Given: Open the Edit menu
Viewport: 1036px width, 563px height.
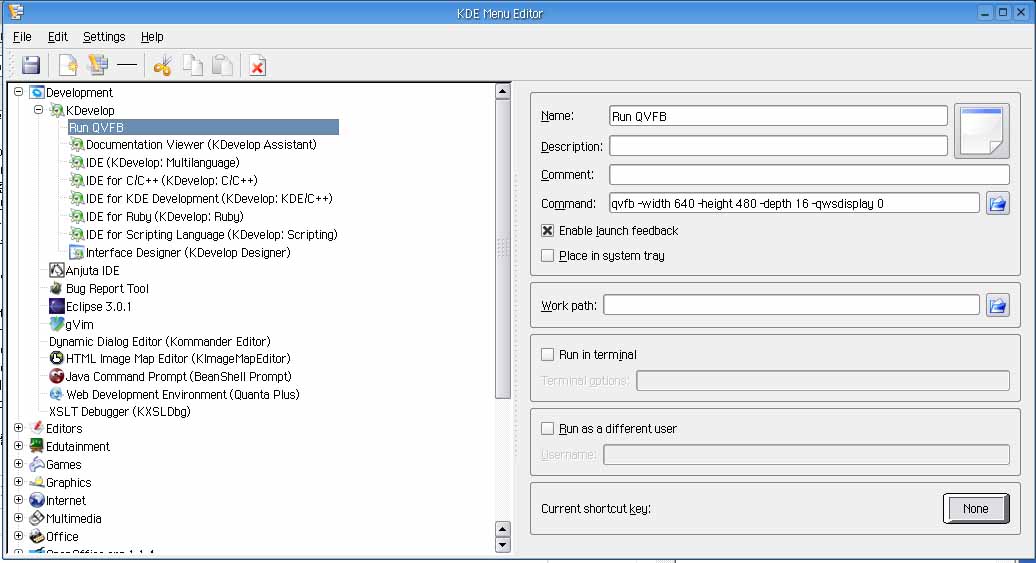Looking at the screenshot, I should pyautogui.click(x=57, y=37).
